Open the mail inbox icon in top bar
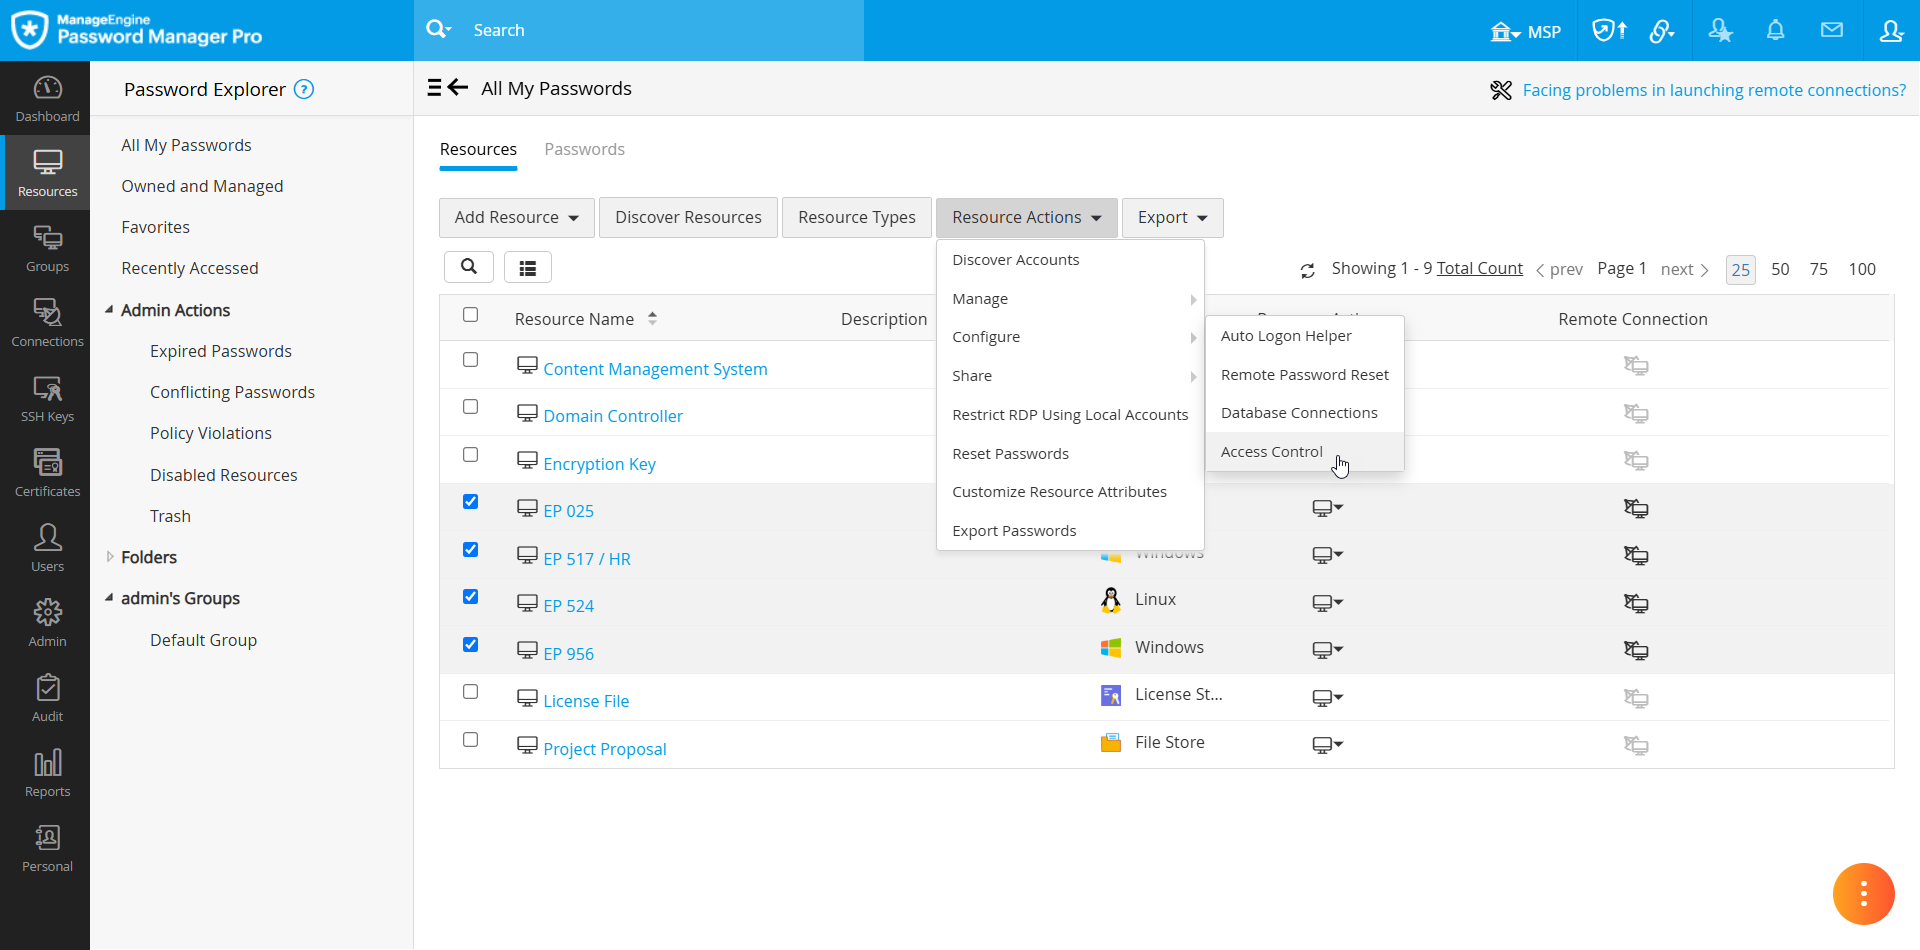Image resolution: width=1920 pixels, height=950 pixels. point(1832,30)
